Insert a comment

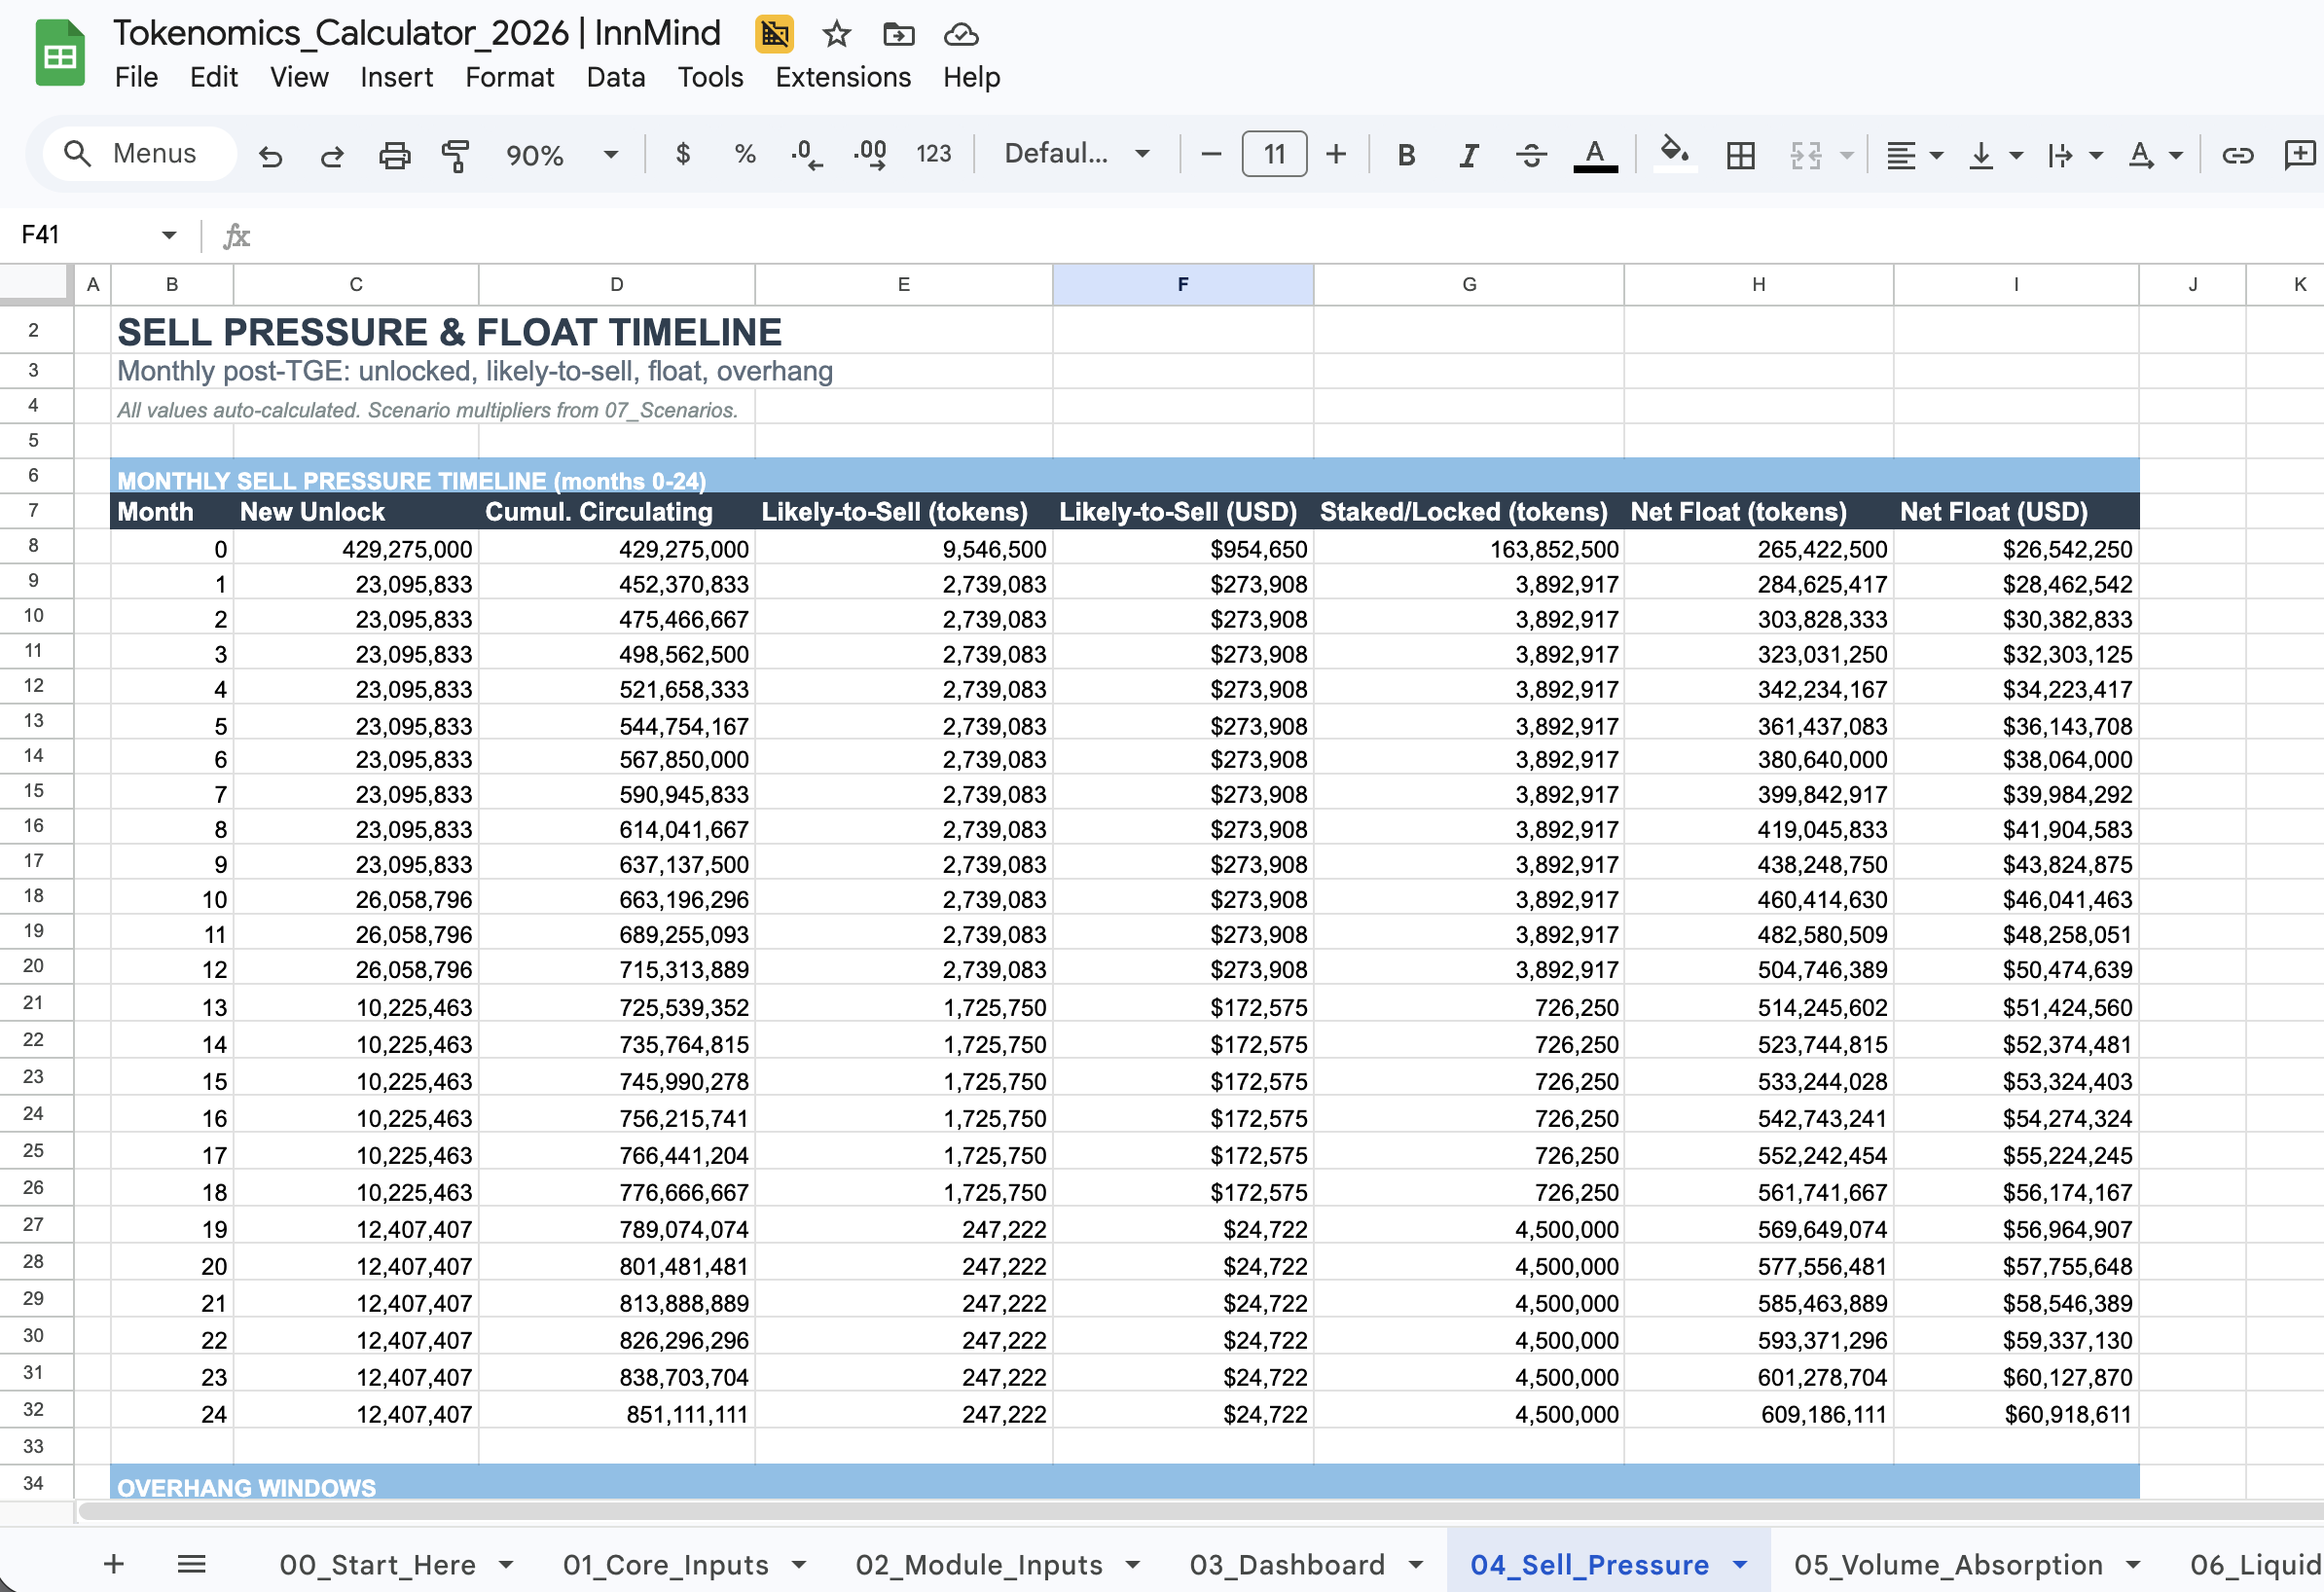[x=2299, y=154]
